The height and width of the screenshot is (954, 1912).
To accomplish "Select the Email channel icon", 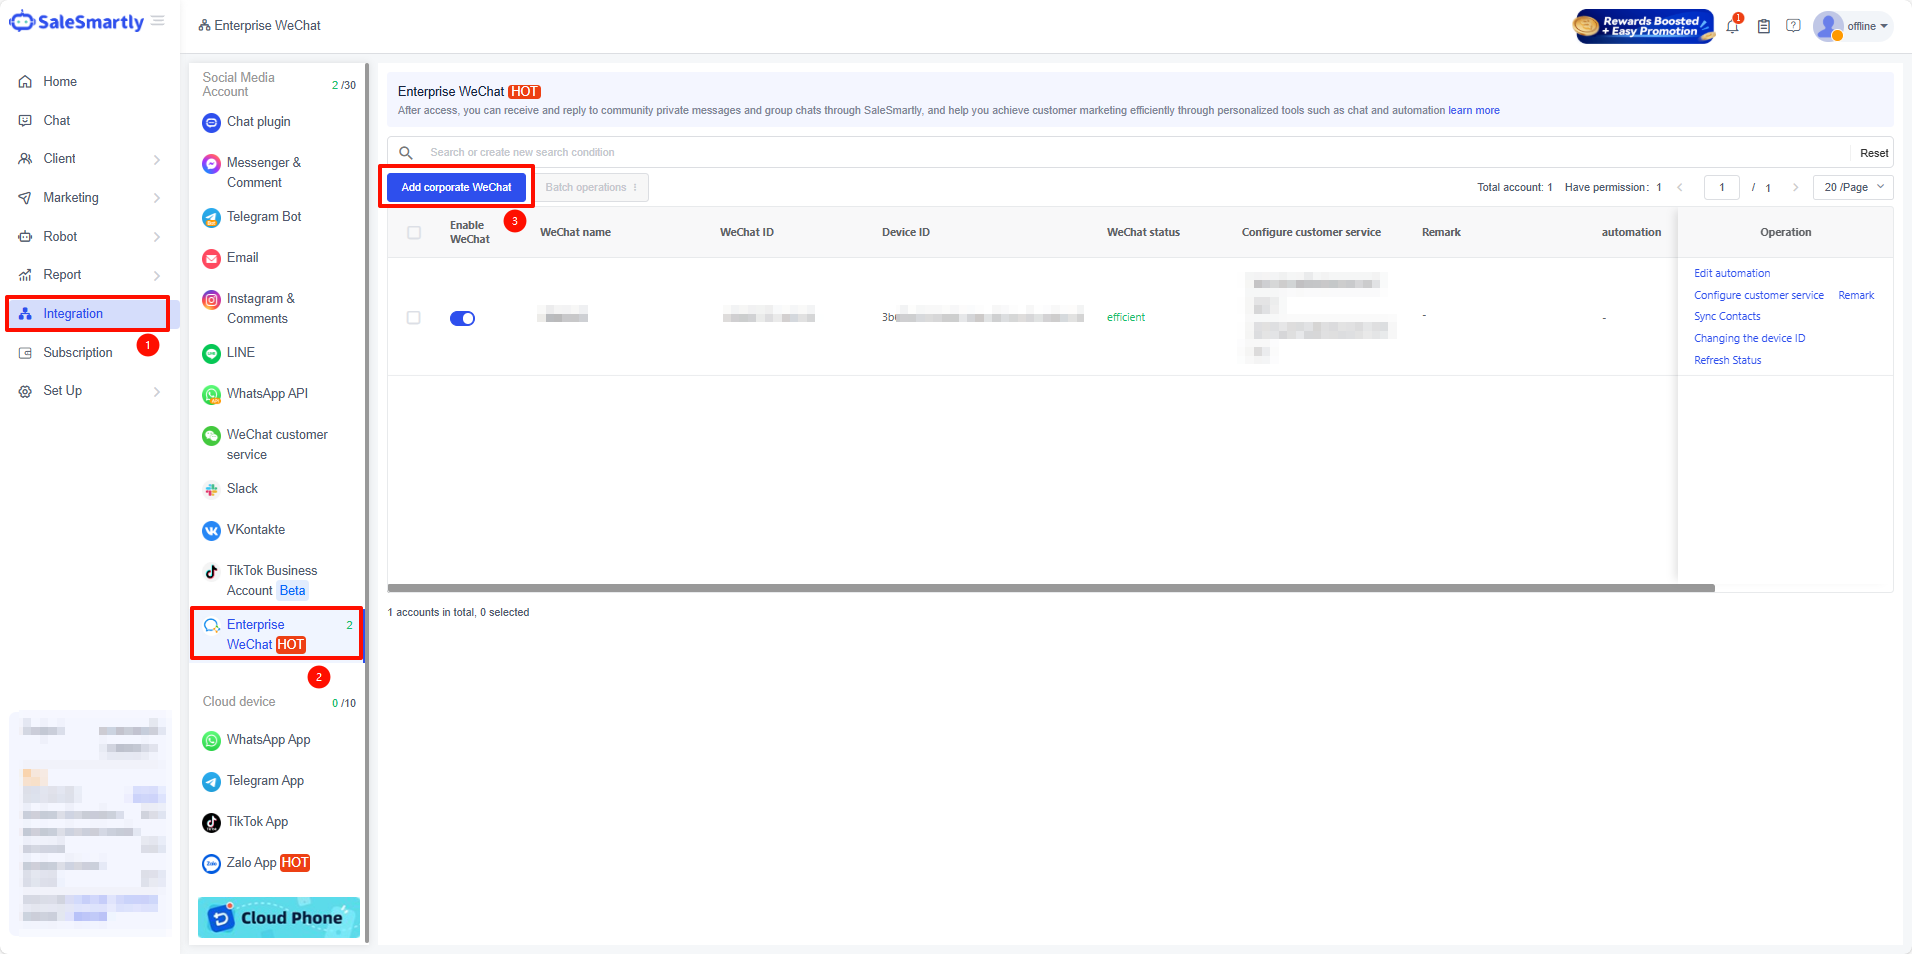I will 211,258.
